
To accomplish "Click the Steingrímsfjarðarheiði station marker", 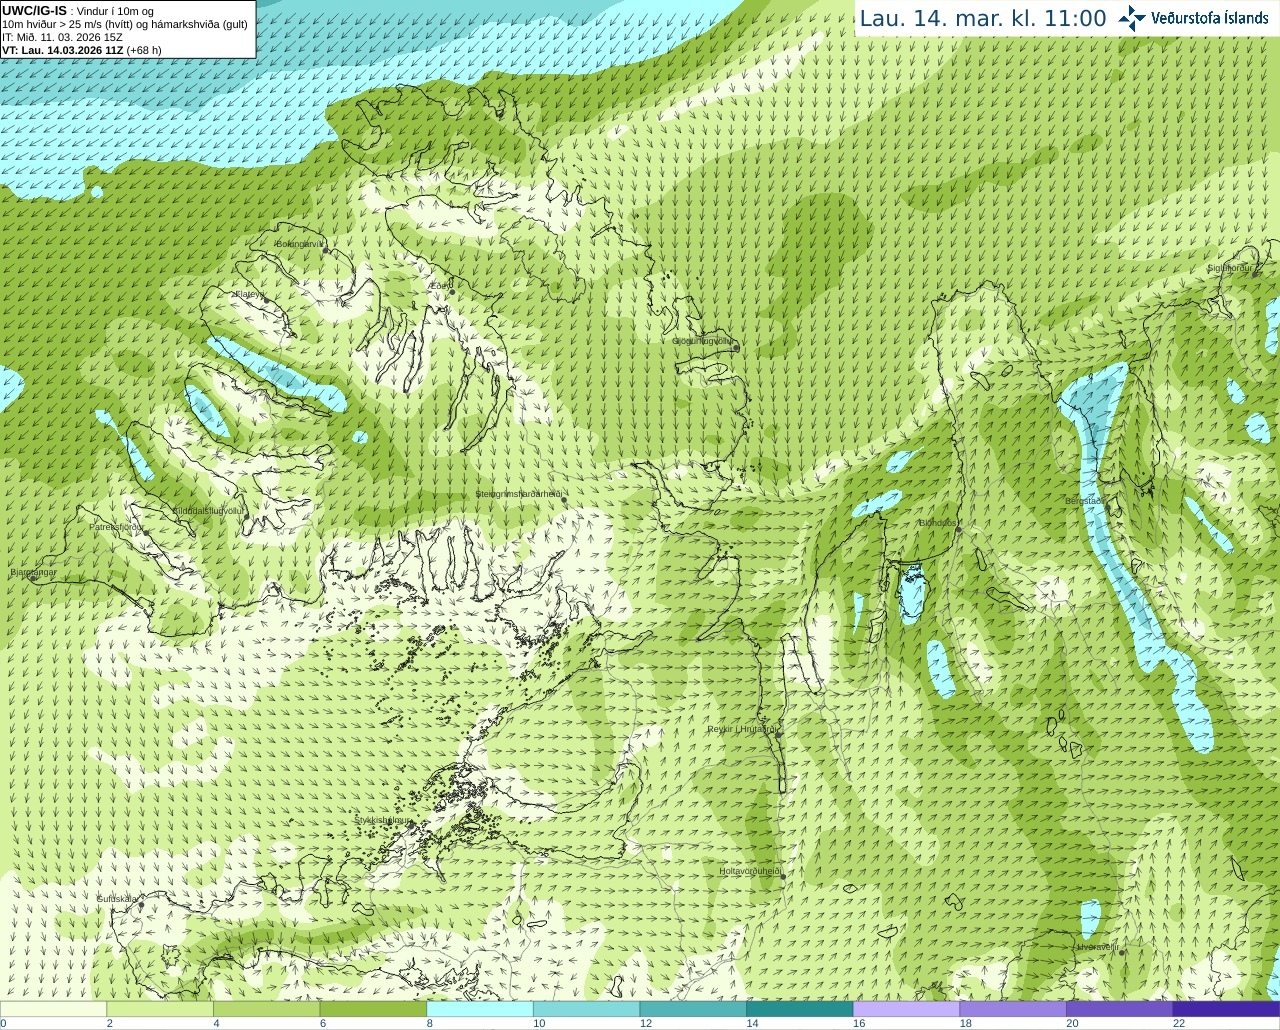I will (x=564, y=499).
